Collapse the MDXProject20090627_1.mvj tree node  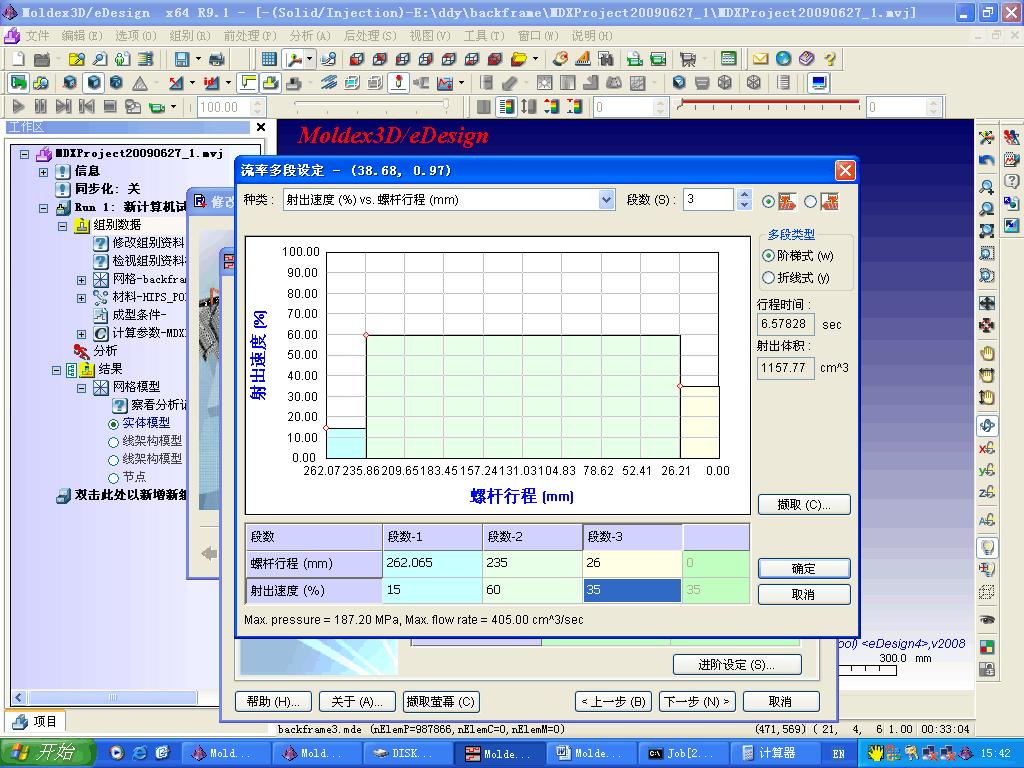tap(25, 154)
